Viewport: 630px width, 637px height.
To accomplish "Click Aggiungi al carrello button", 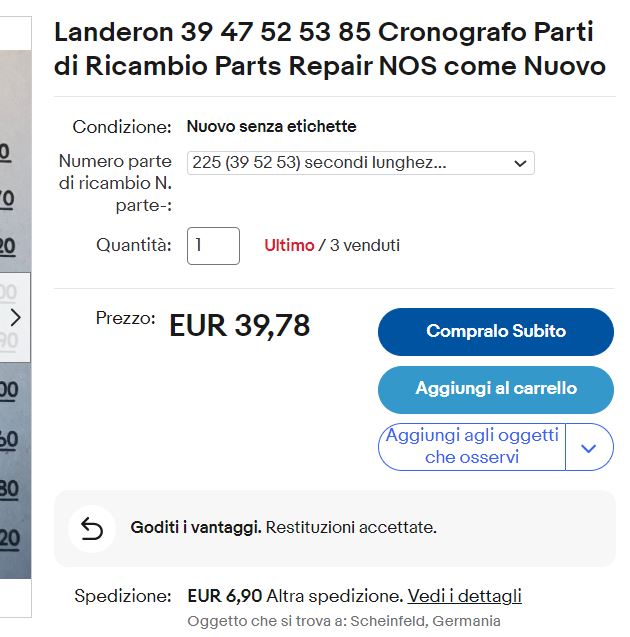I will (495, 389).
